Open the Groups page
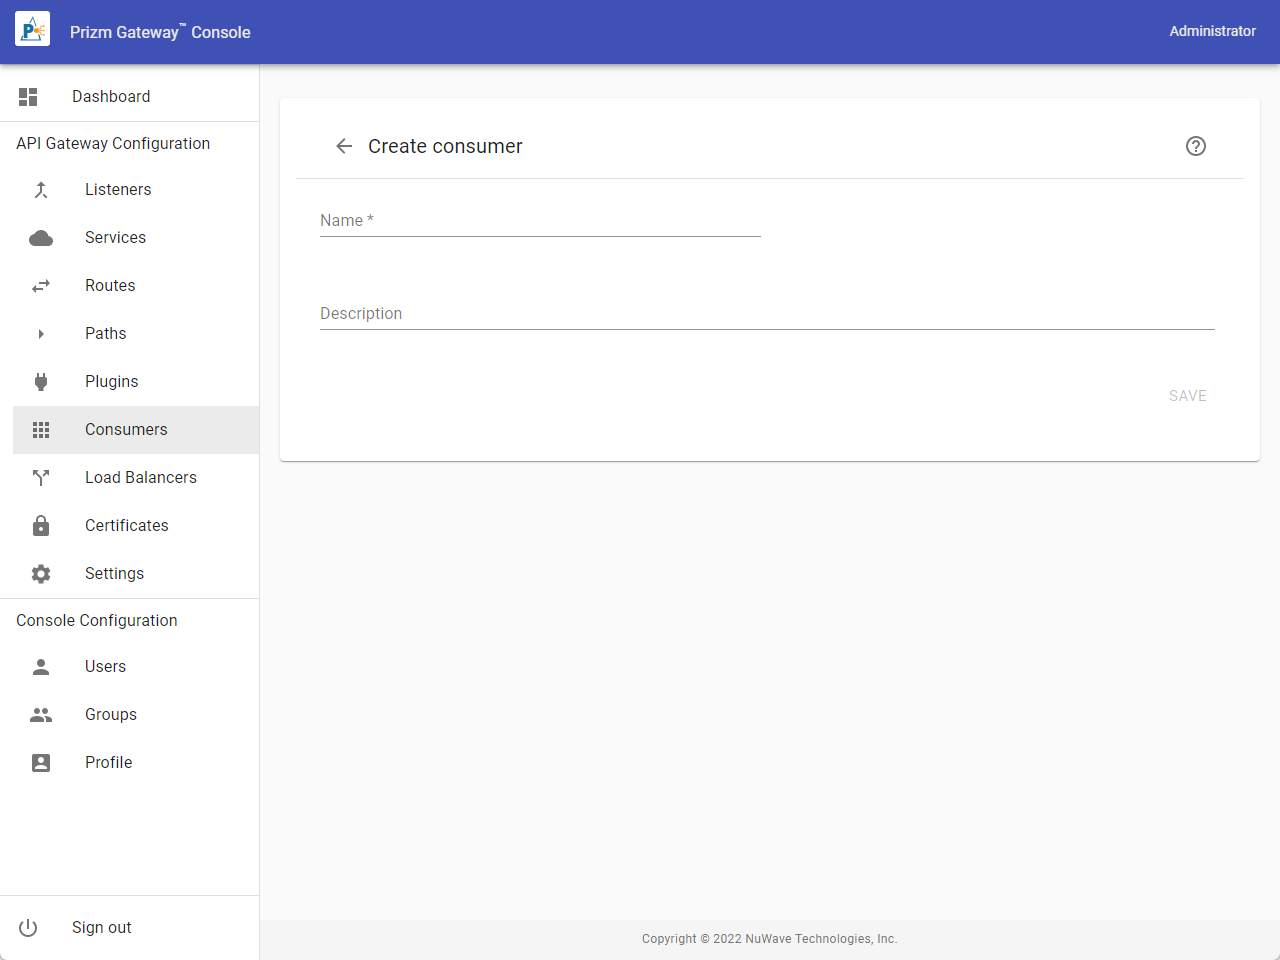Viewport: 1280px width, 960px height. (110, 715)
